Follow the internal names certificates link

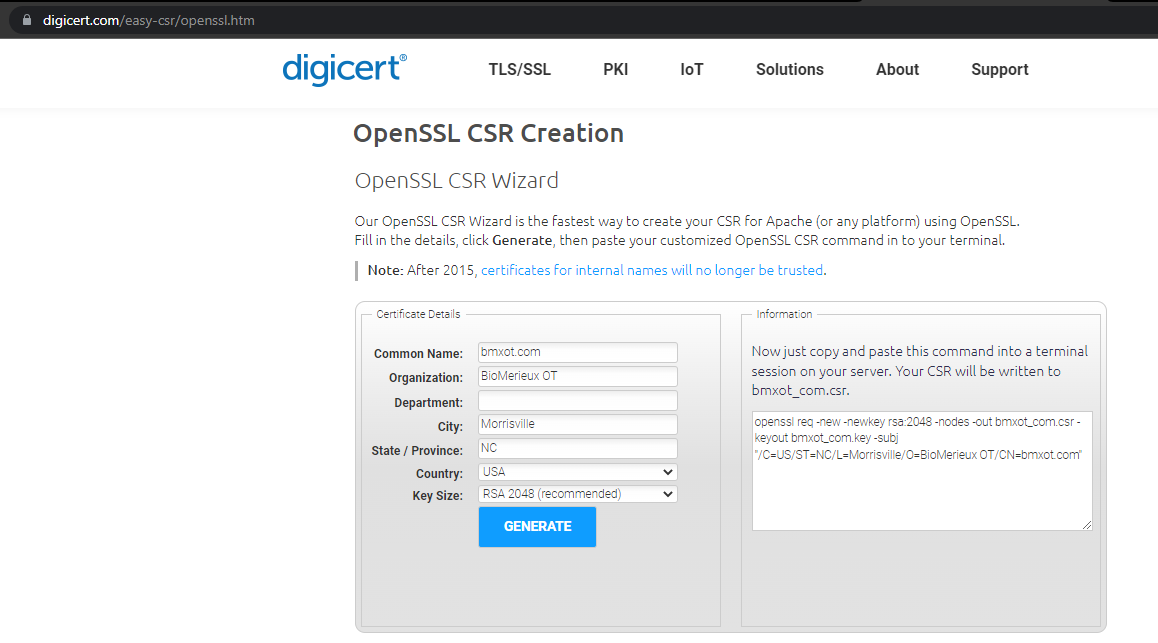651,270
